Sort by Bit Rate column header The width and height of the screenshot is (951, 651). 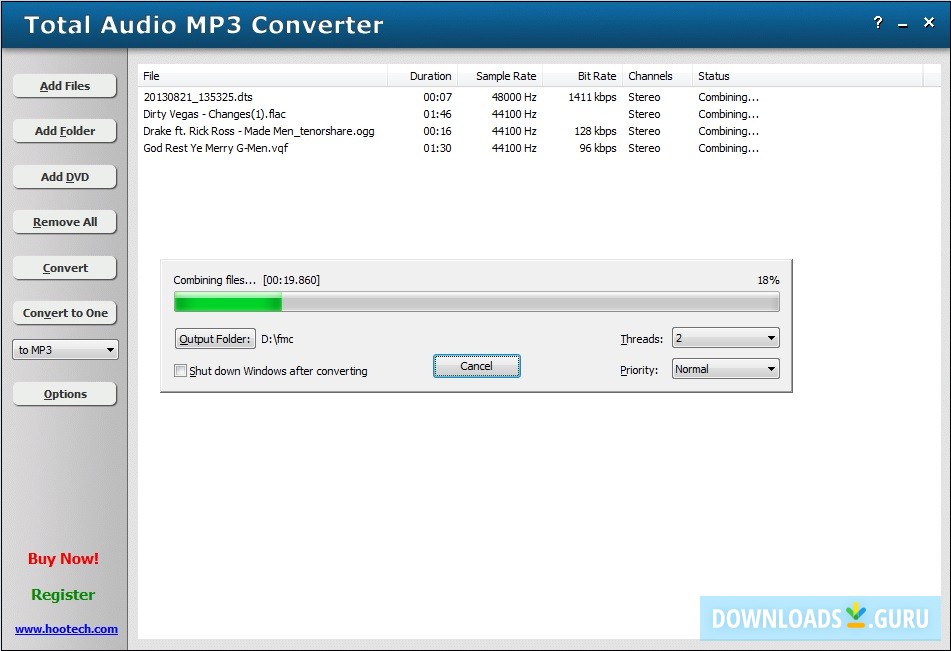pos(582,76)
